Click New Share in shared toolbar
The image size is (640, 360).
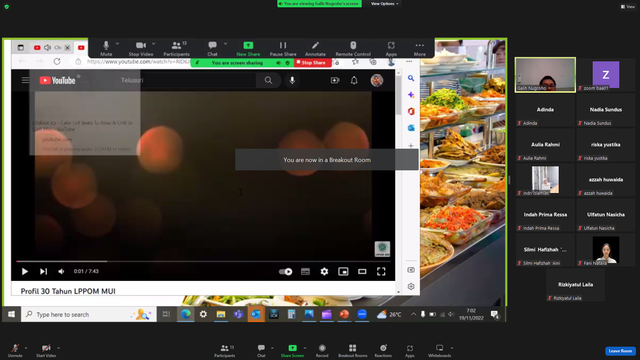(248, 48)
